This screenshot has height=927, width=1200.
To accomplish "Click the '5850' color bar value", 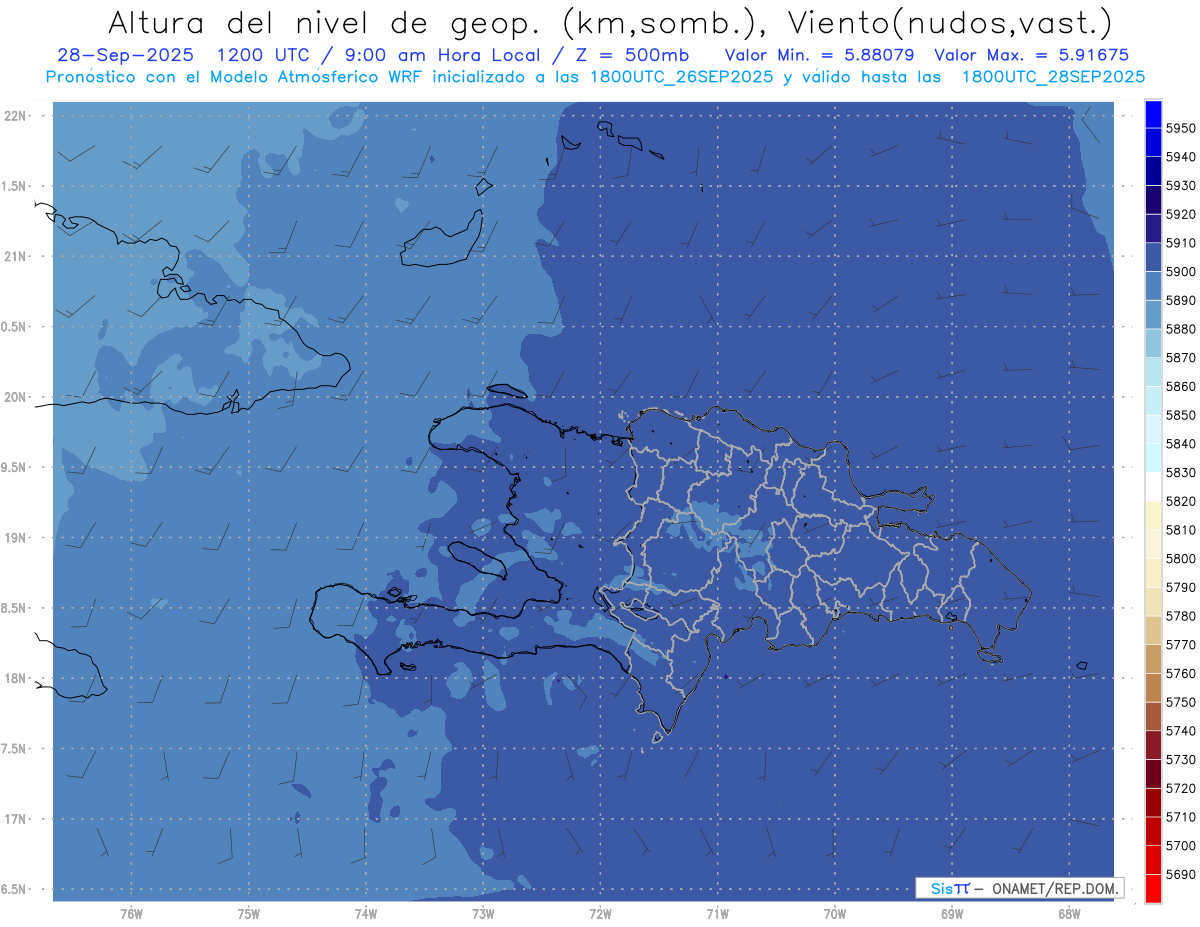I will 1181,415.
